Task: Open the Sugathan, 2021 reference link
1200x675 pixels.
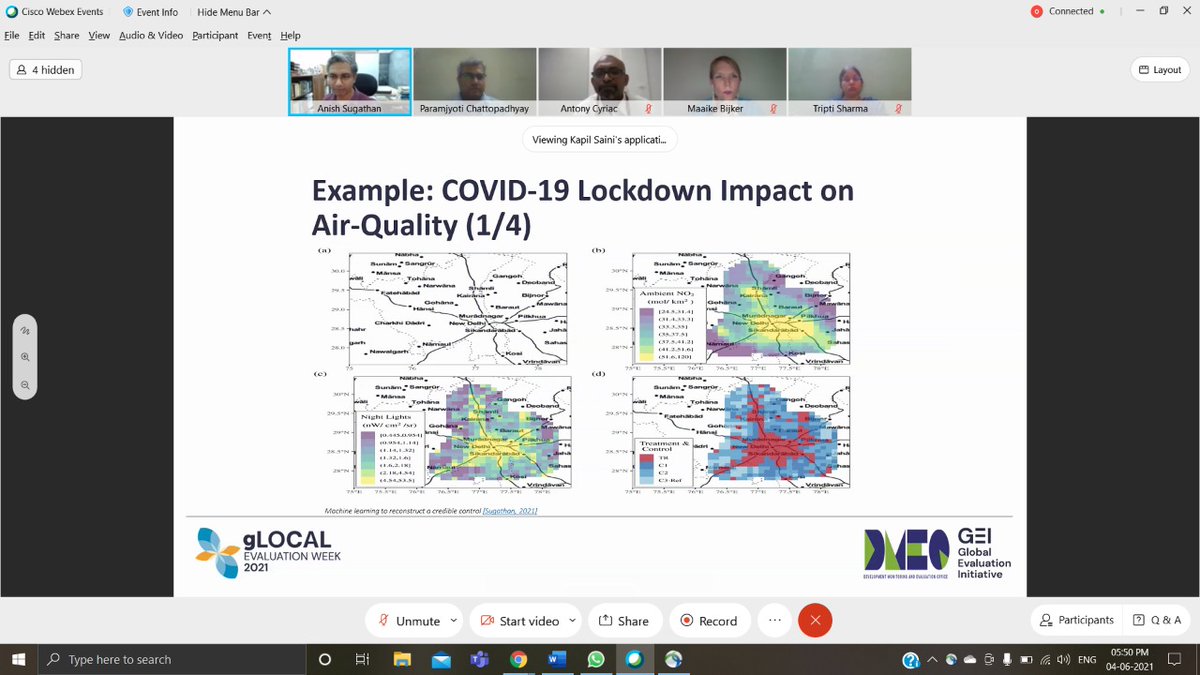Action: pyautogui.click(x=510, y=511)
